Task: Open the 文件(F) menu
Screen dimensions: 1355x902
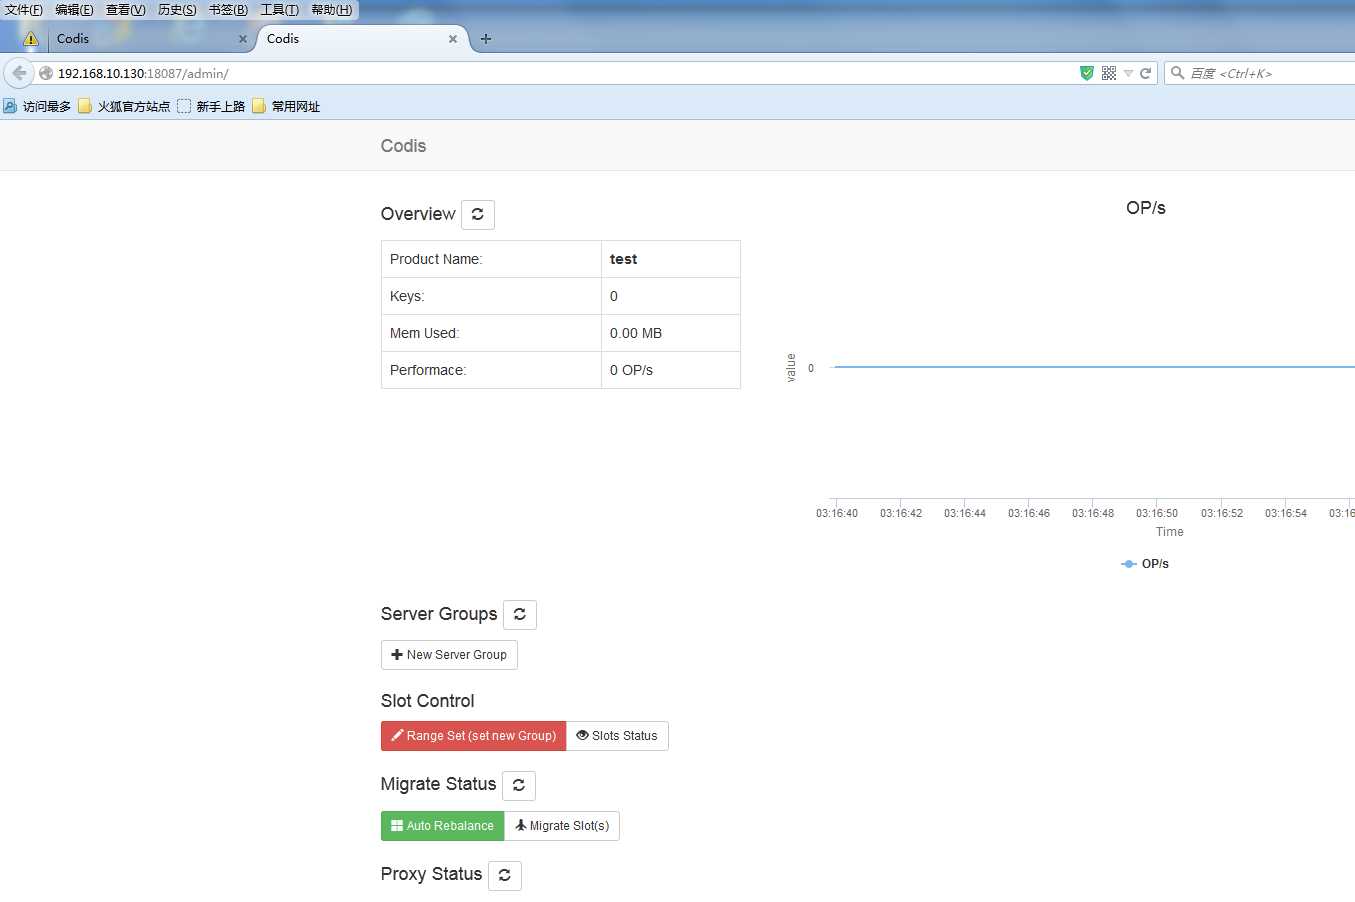Action: pyautogui.click(x=24, y=10)
